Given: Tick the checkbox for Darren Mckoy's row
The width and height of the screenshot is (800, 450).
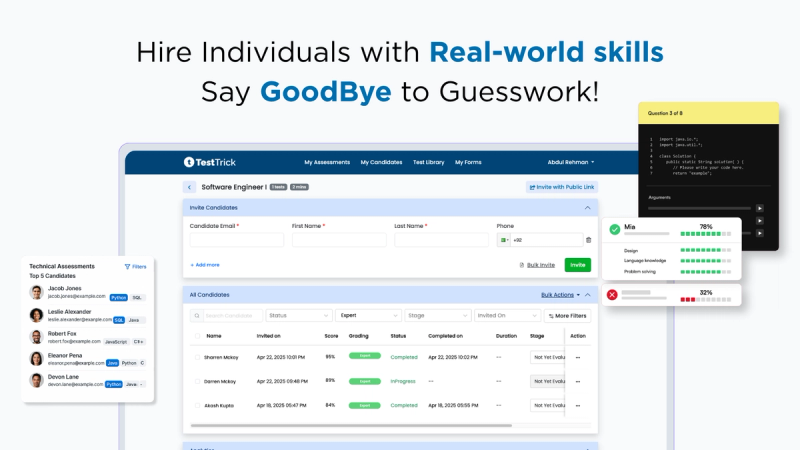Looking at the screenshot, I should point(197,381).
